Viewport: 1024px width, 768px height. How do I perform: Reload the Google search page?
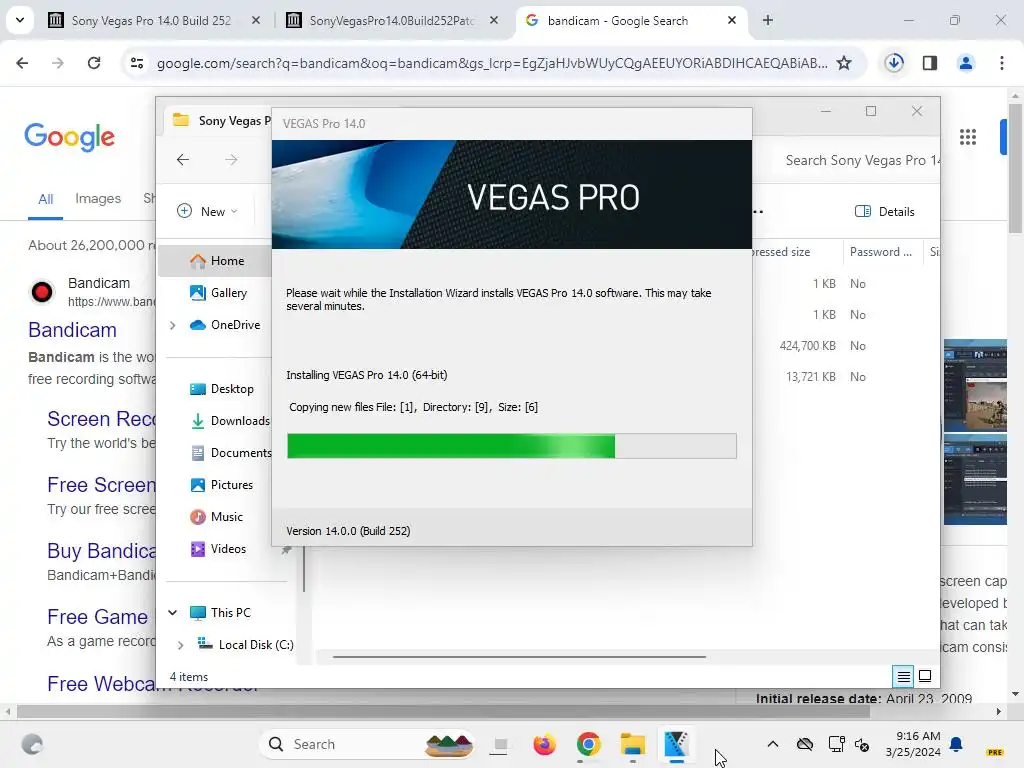pos(94,63)
